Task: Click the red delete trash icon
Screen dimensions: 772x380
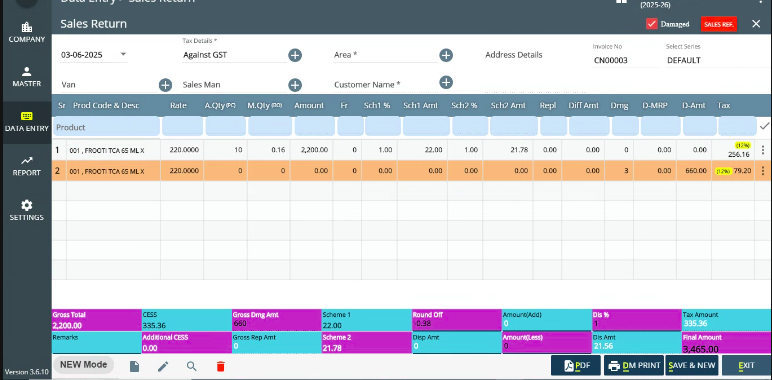Action: pos(221,366)
